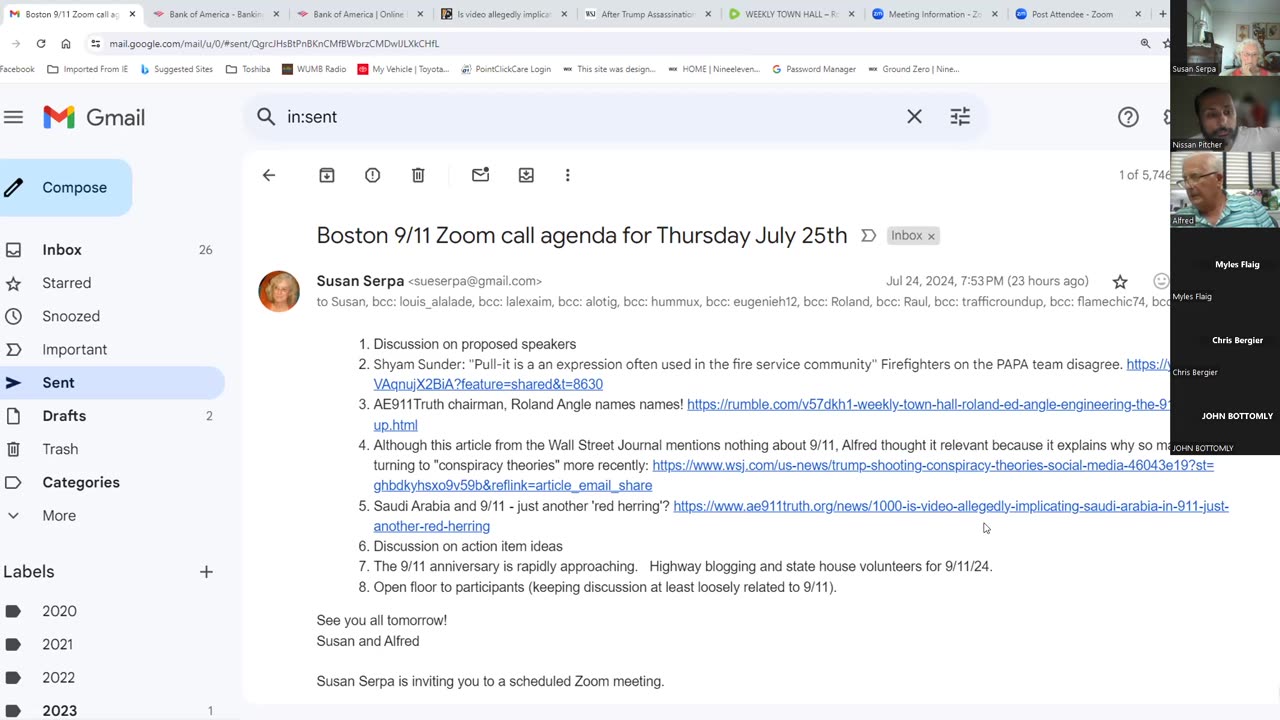Open the WUMB Radio bookmark
The width and height of the screenshot is (1280, 720).
pos(314,69)
